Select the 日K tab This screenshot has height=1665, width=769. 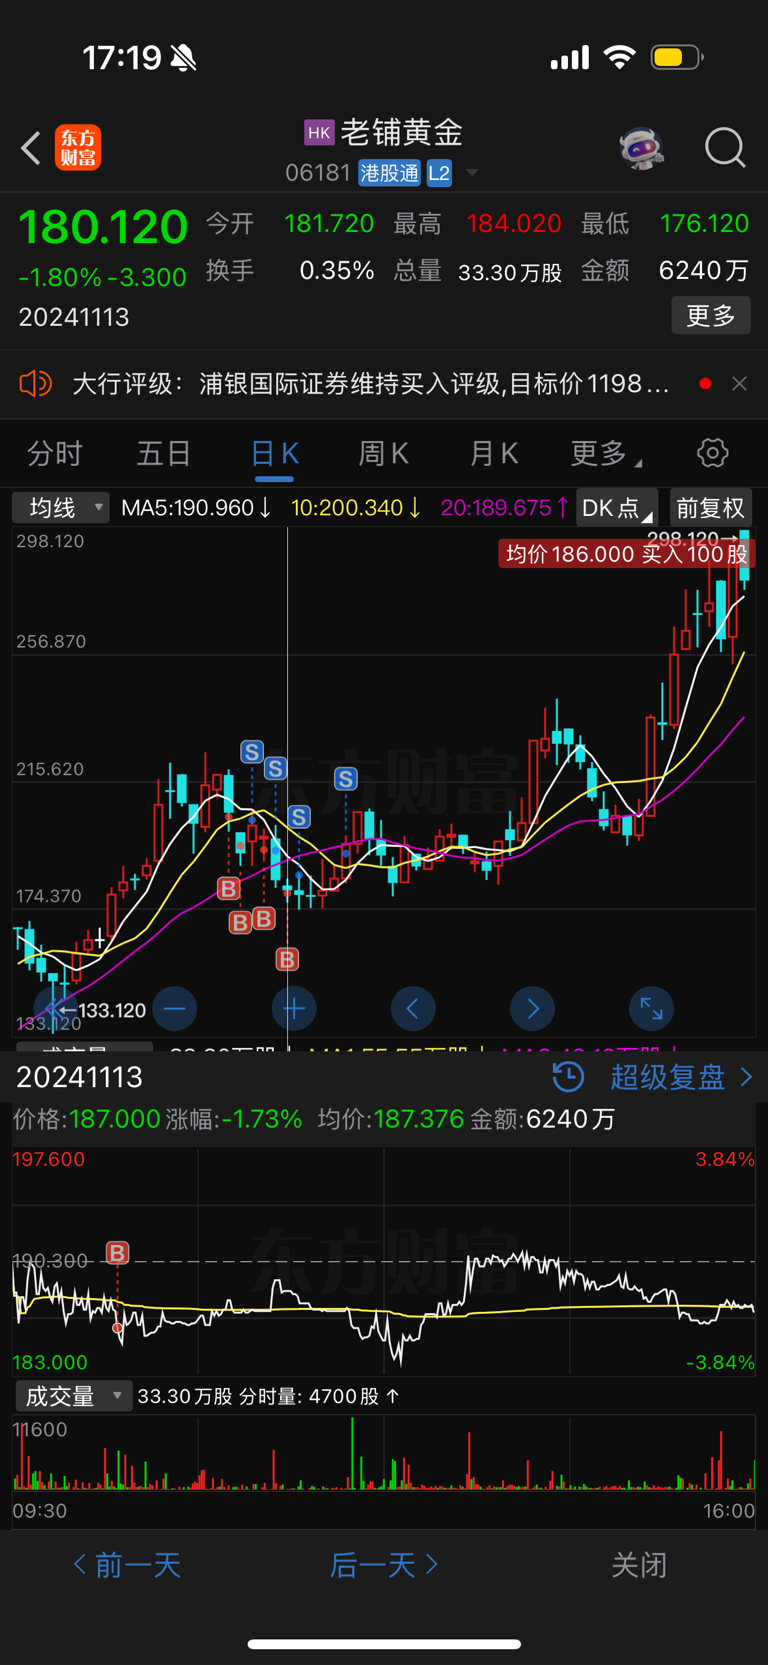pyautogui.click(x=274, y=454)
